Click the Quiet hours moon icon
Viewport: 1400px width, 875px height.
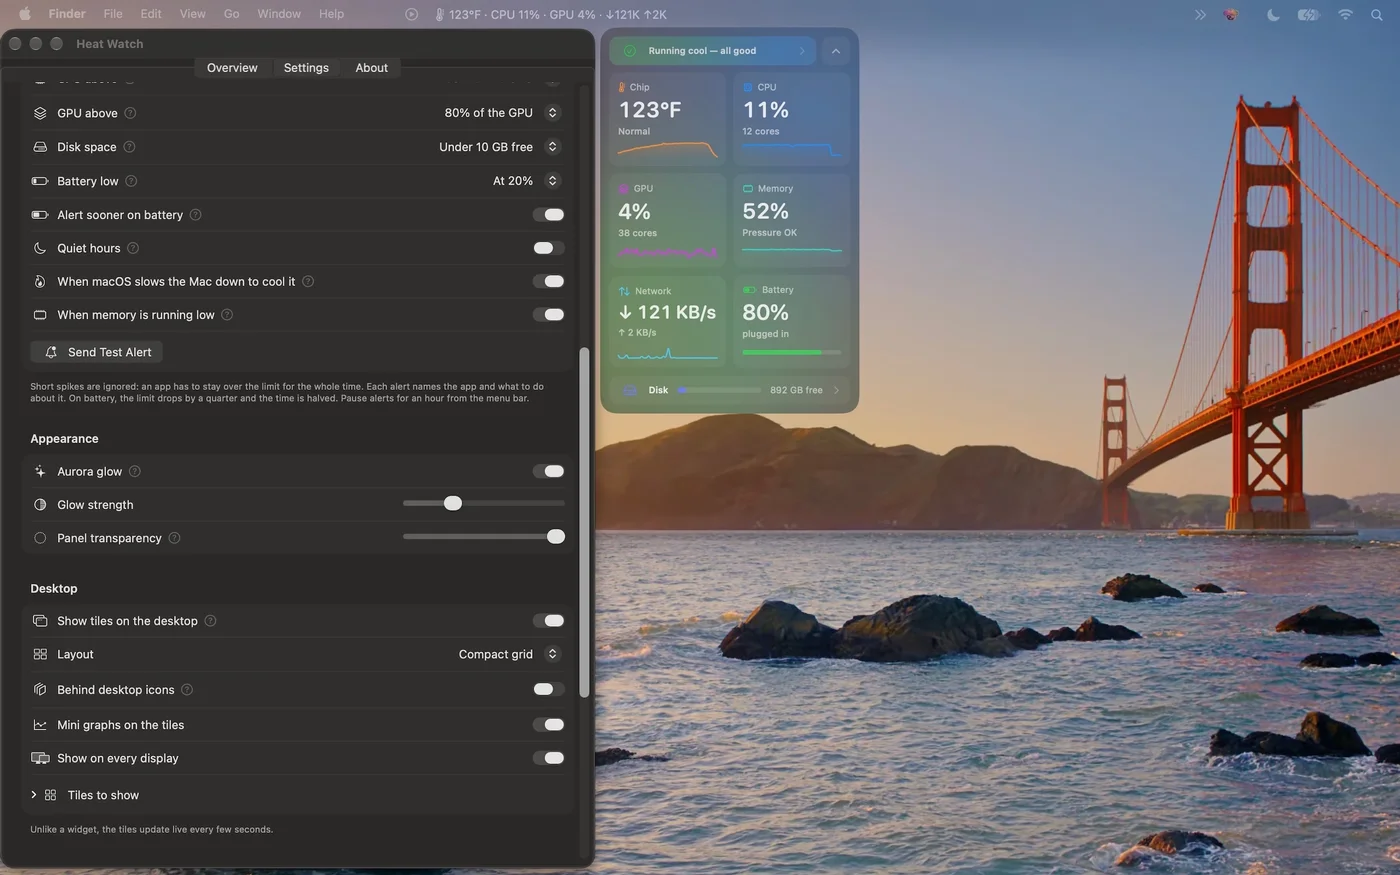[40, 248]
